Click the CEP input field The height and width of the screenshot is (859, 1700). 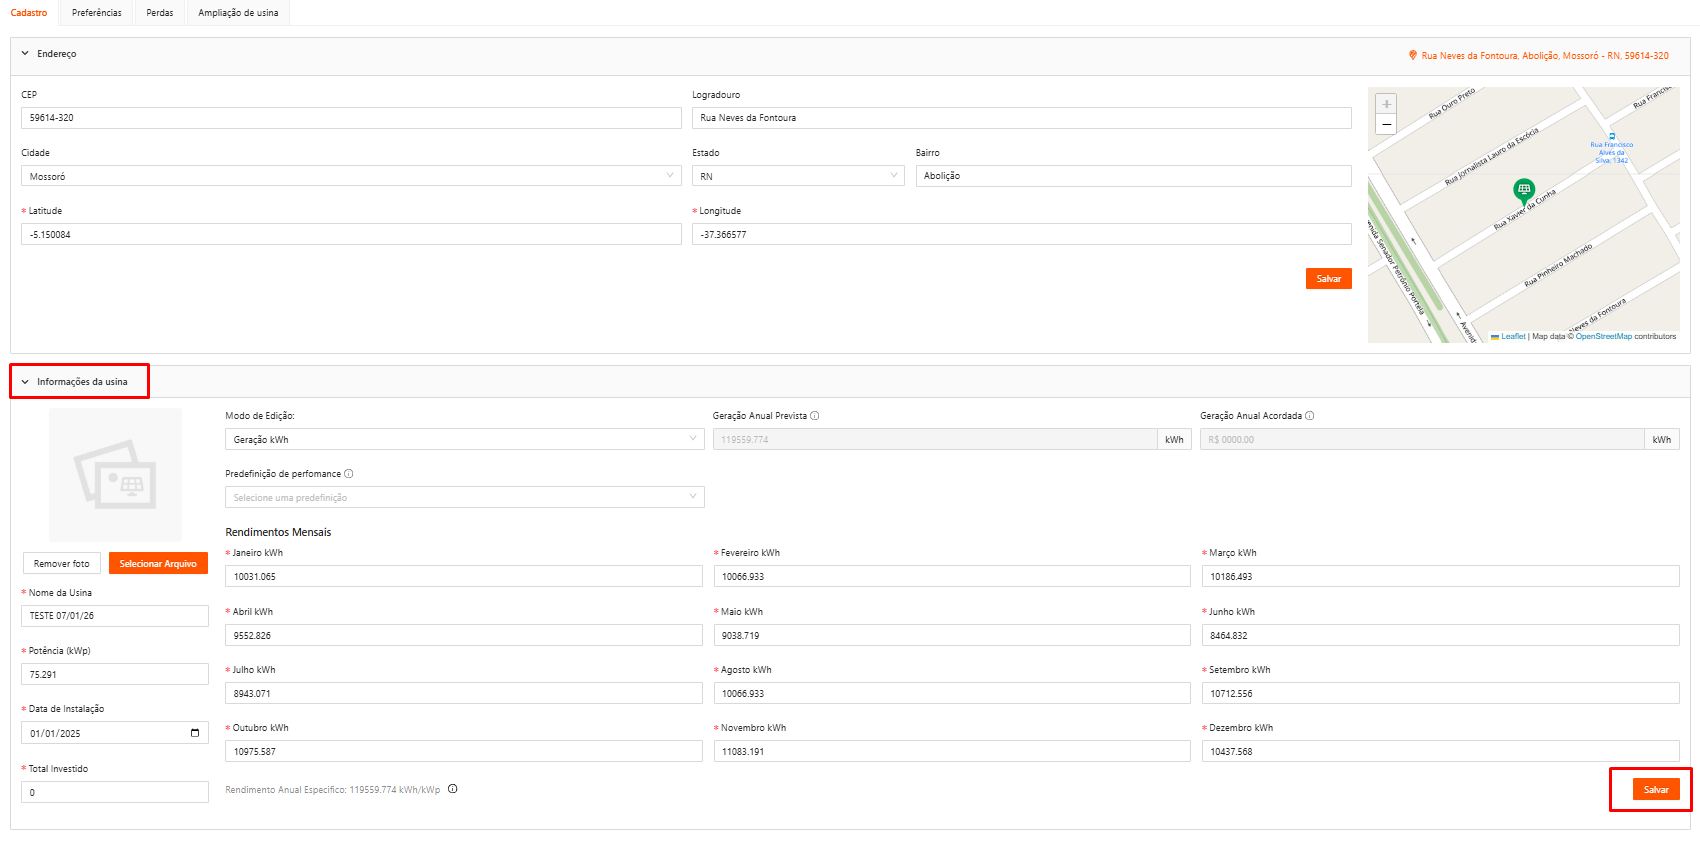(351, 118)
